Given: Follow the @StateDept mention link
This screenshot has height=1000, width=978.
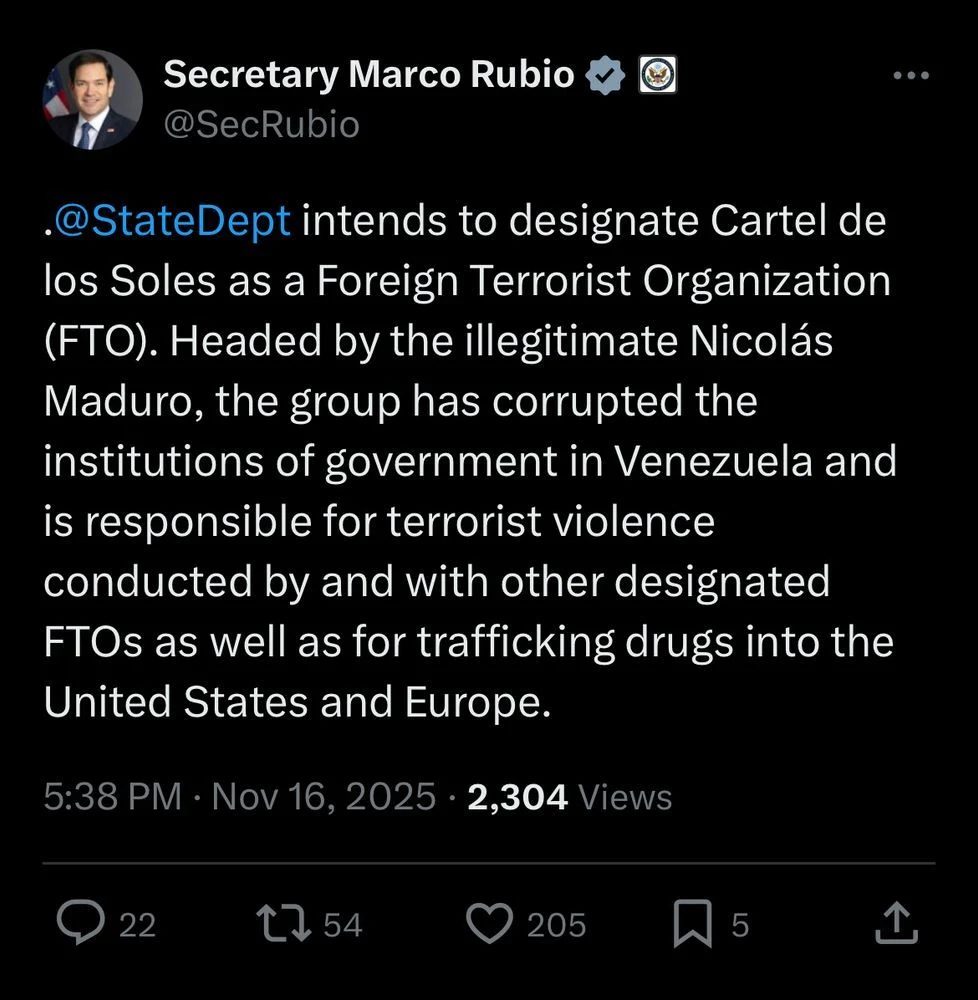Looking at the screenshot, I should click(x=174, y=220).
